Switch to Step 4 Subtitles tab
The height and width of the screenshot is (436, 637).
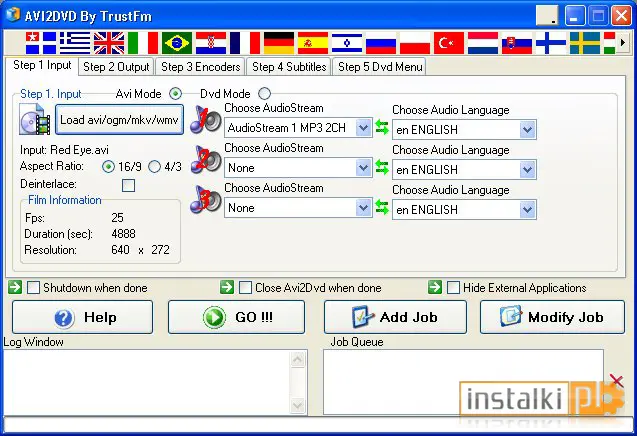289,67
